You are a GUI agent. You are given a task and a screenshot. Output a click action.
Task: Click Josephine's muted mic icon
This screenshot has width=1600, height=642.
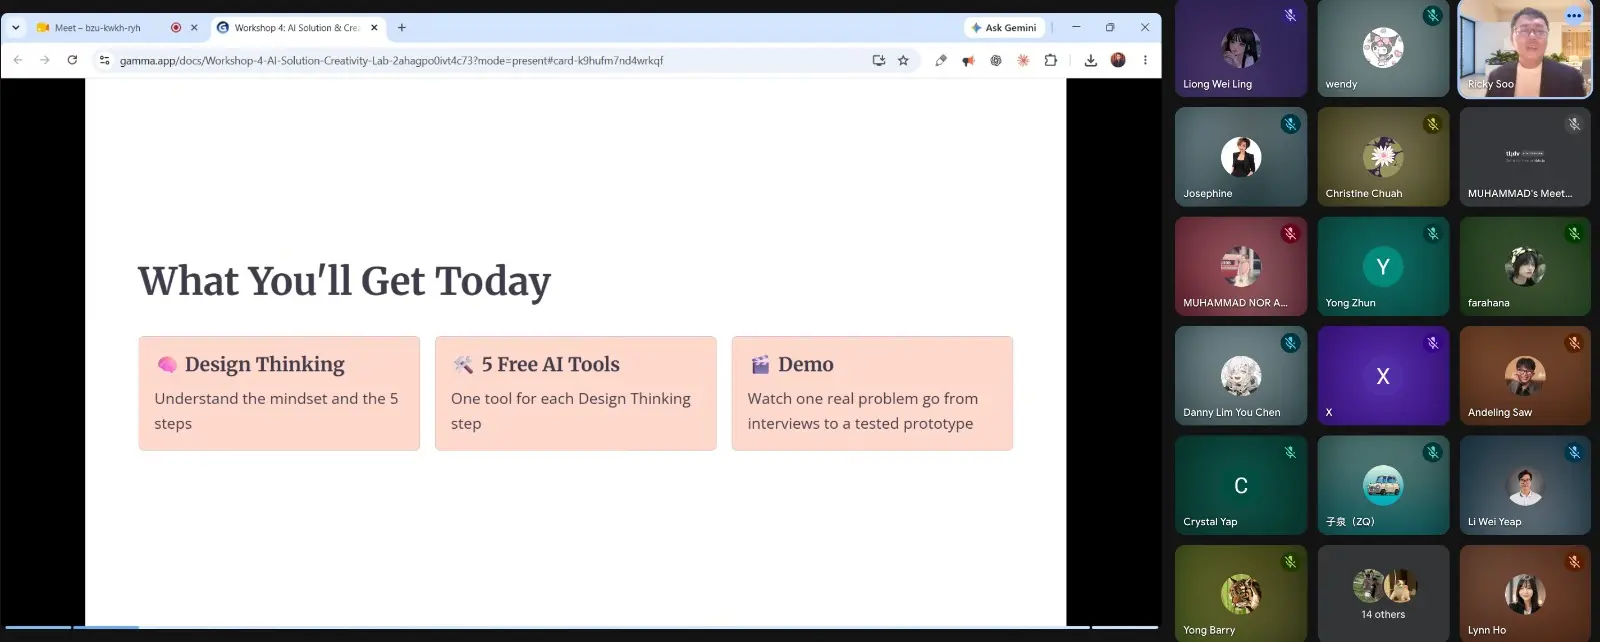coord(1290,124)
